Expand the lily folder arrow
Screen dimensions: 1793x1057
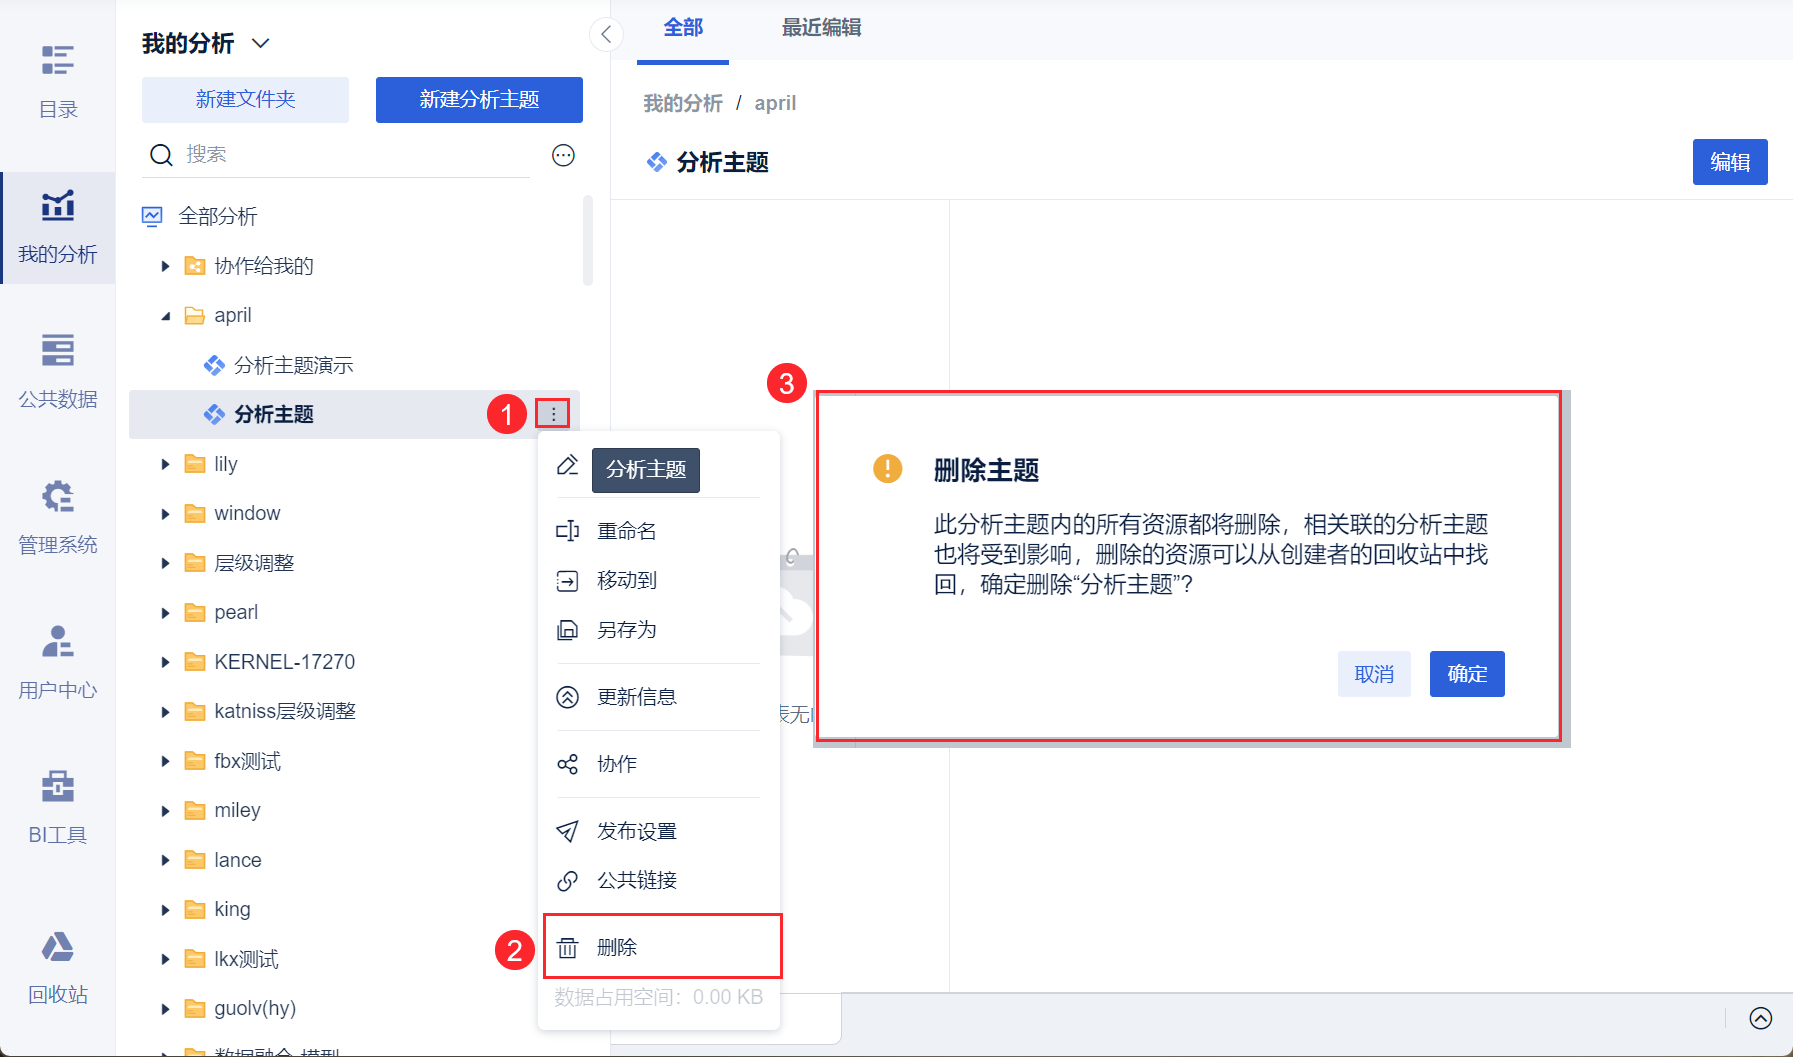[x=166, y=465]
